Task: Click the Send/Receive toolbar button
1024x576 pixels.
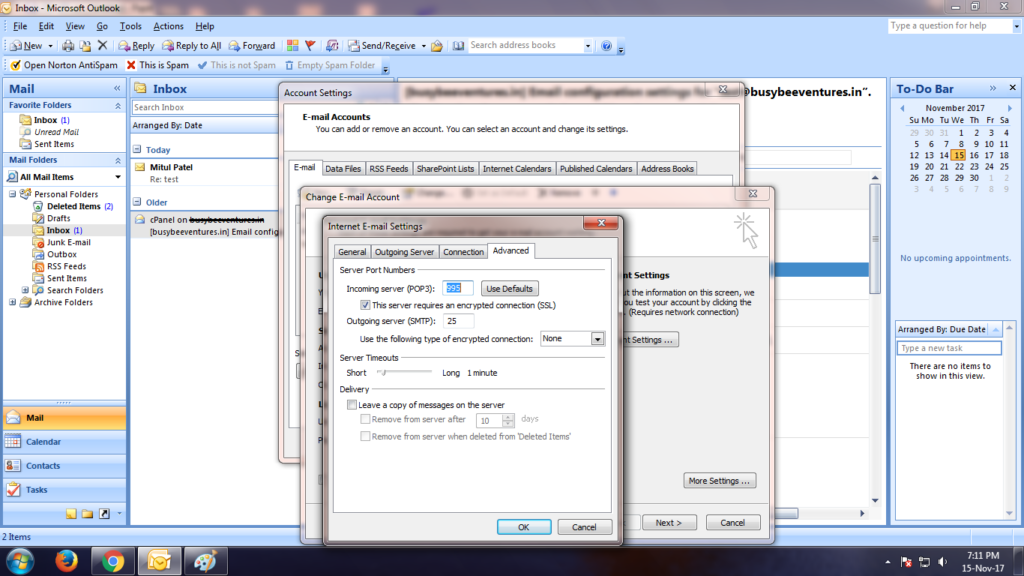Action: pyautogui.click(x=382, y=46)
